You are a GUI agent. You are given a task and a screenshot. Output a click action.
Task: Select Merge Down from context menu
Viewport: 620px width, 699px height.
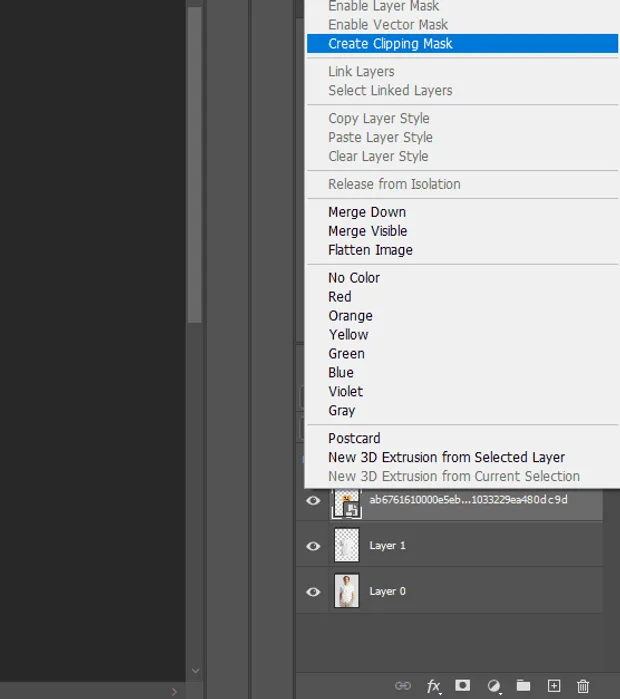pyautogui.click(x=367, y=212)
